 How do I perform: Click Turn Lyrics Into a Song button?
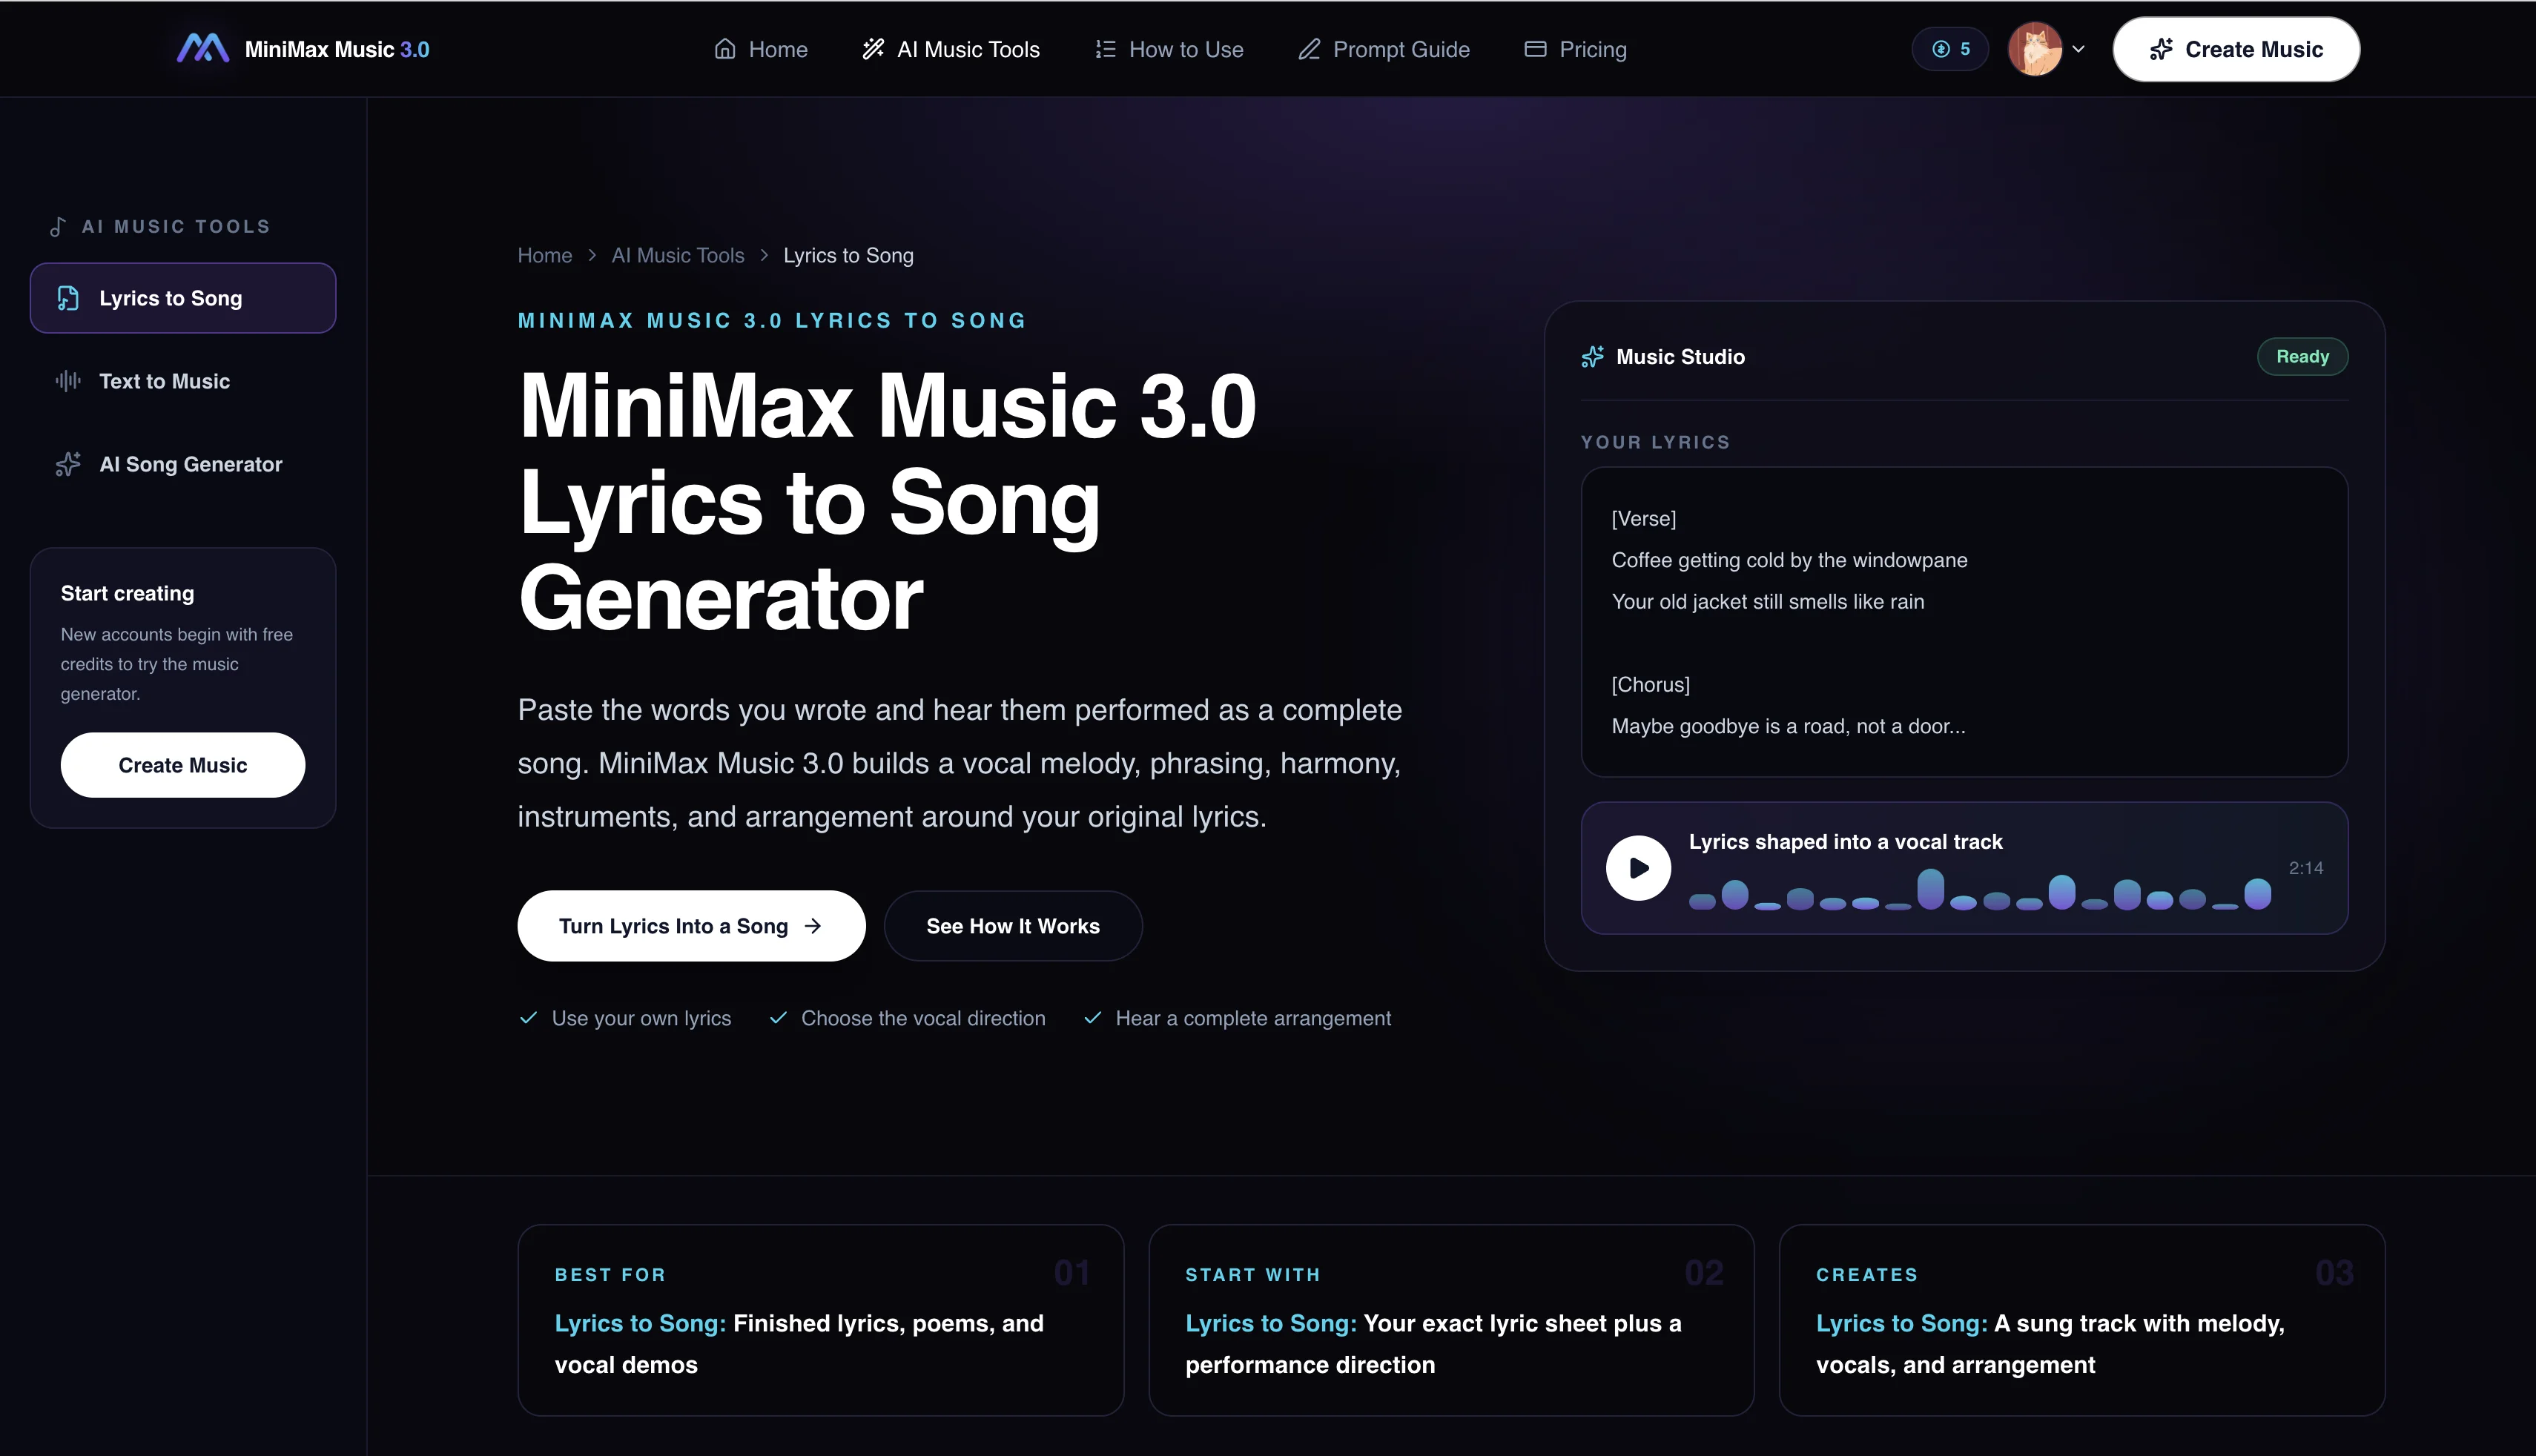pyautogui.click(x=691, y=926)
